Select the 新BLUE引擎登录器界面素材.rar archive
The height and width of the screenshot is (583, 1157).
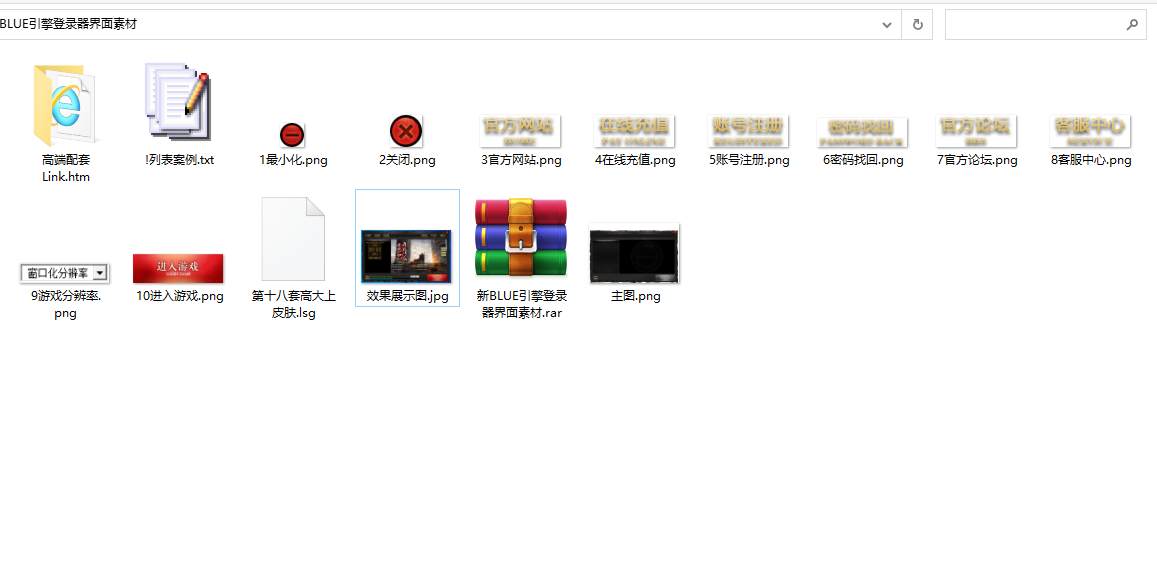point(520,240)
